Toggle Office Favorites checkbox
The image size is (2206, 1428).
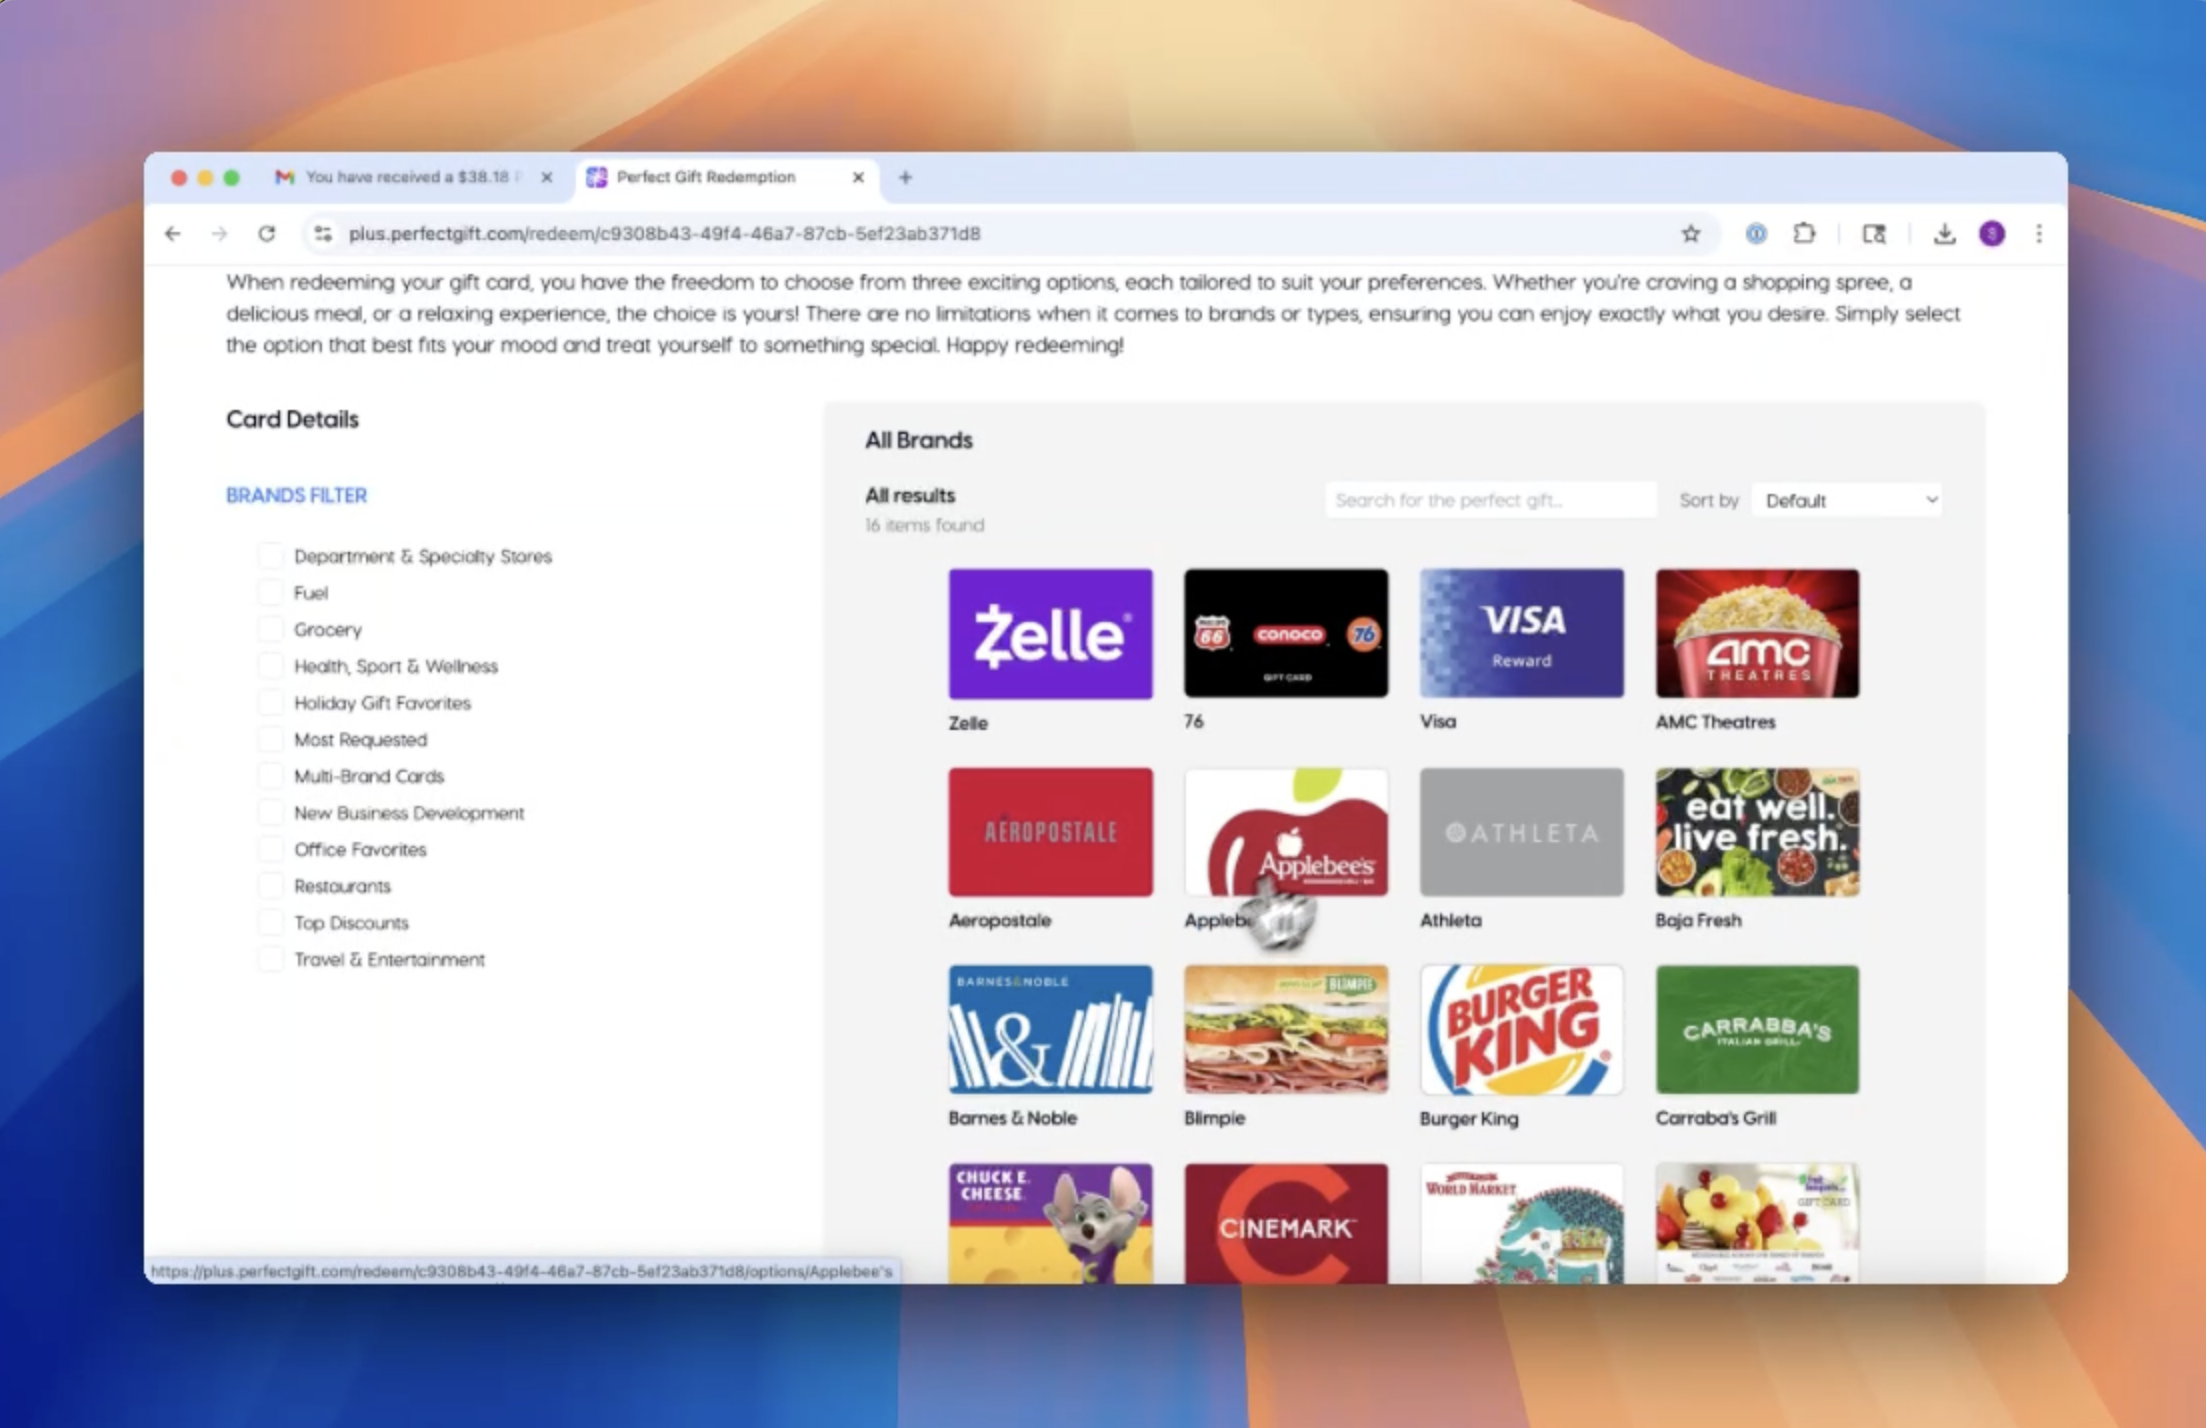(x=270, y=849)
